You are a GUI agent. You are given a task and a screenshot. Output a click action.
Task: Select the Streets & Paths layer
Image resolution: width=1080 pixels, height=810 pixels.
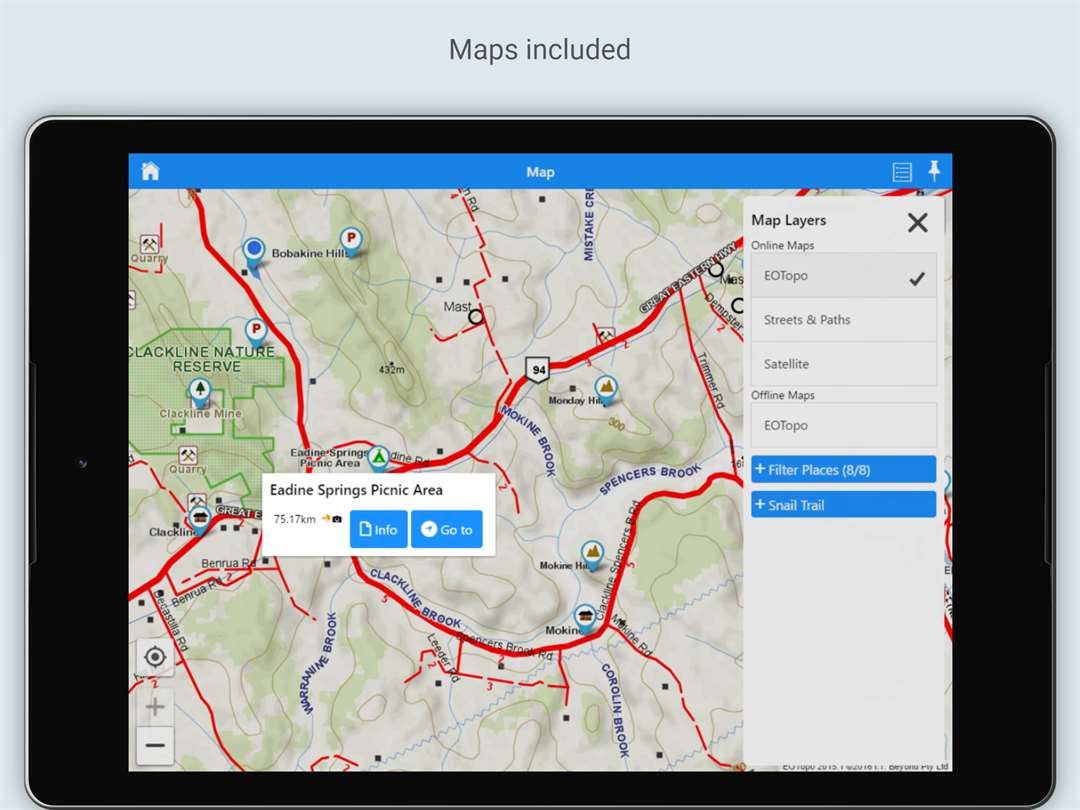point(844,320)
